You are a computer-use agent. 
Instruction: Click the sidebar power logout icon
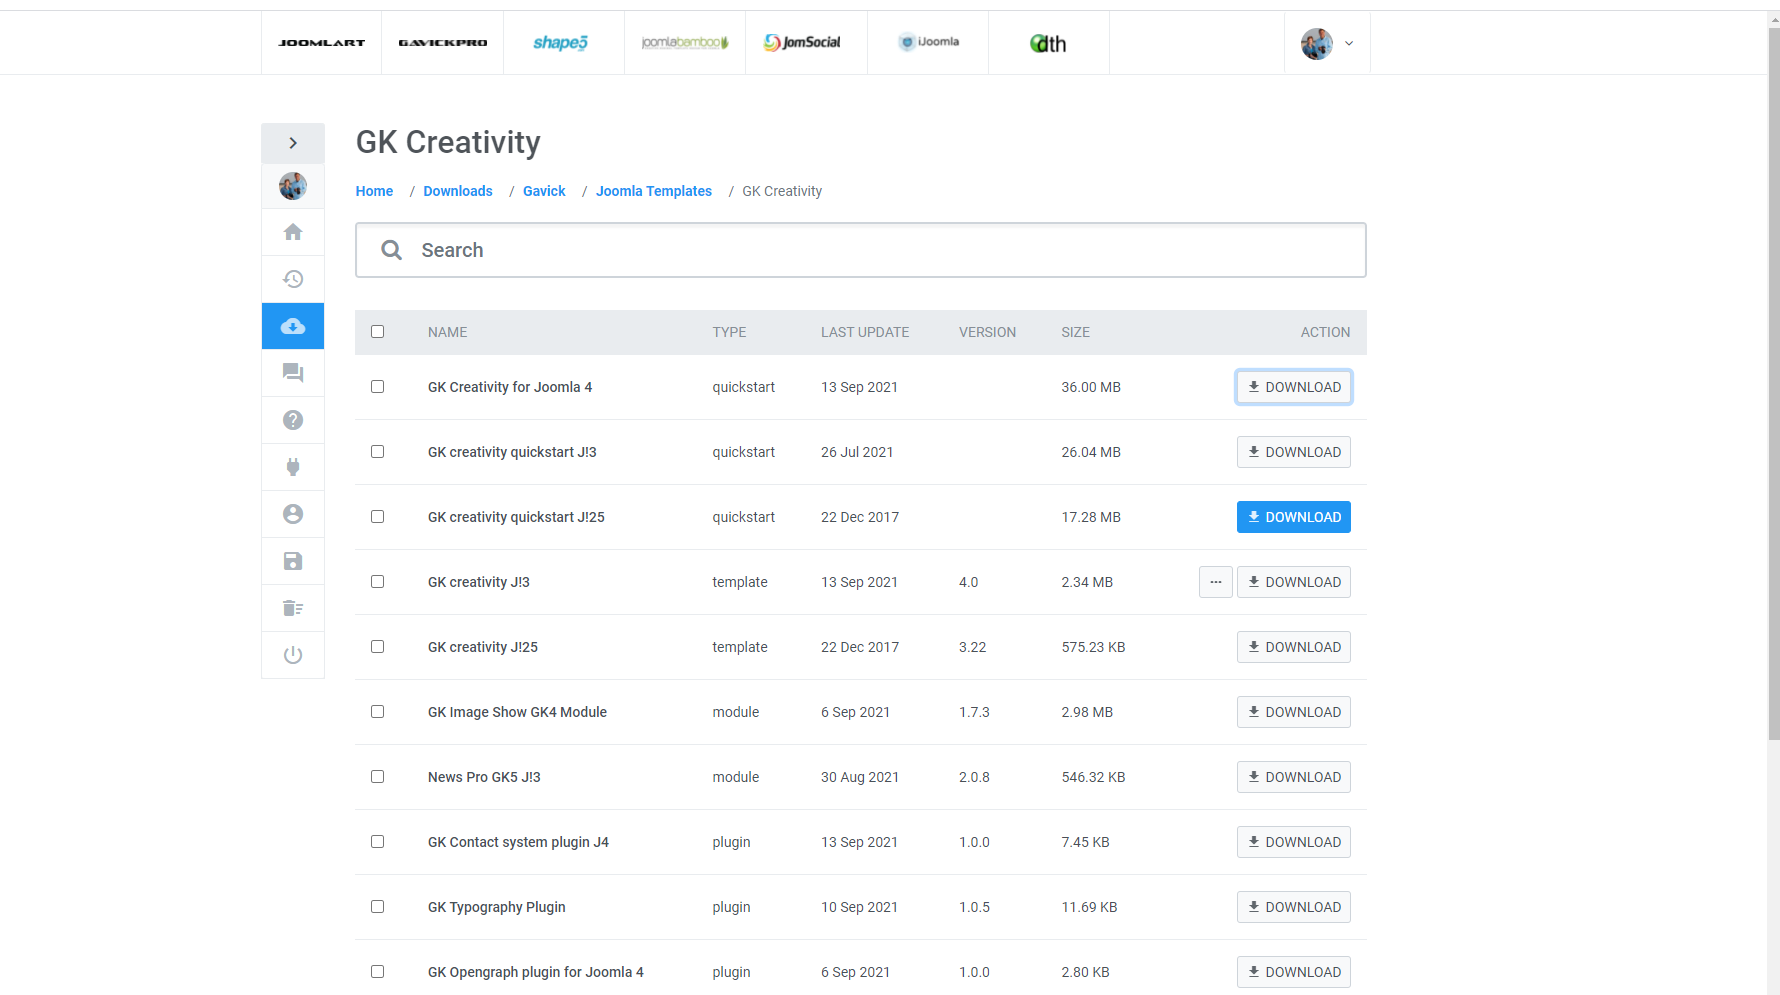pos(293,655)
